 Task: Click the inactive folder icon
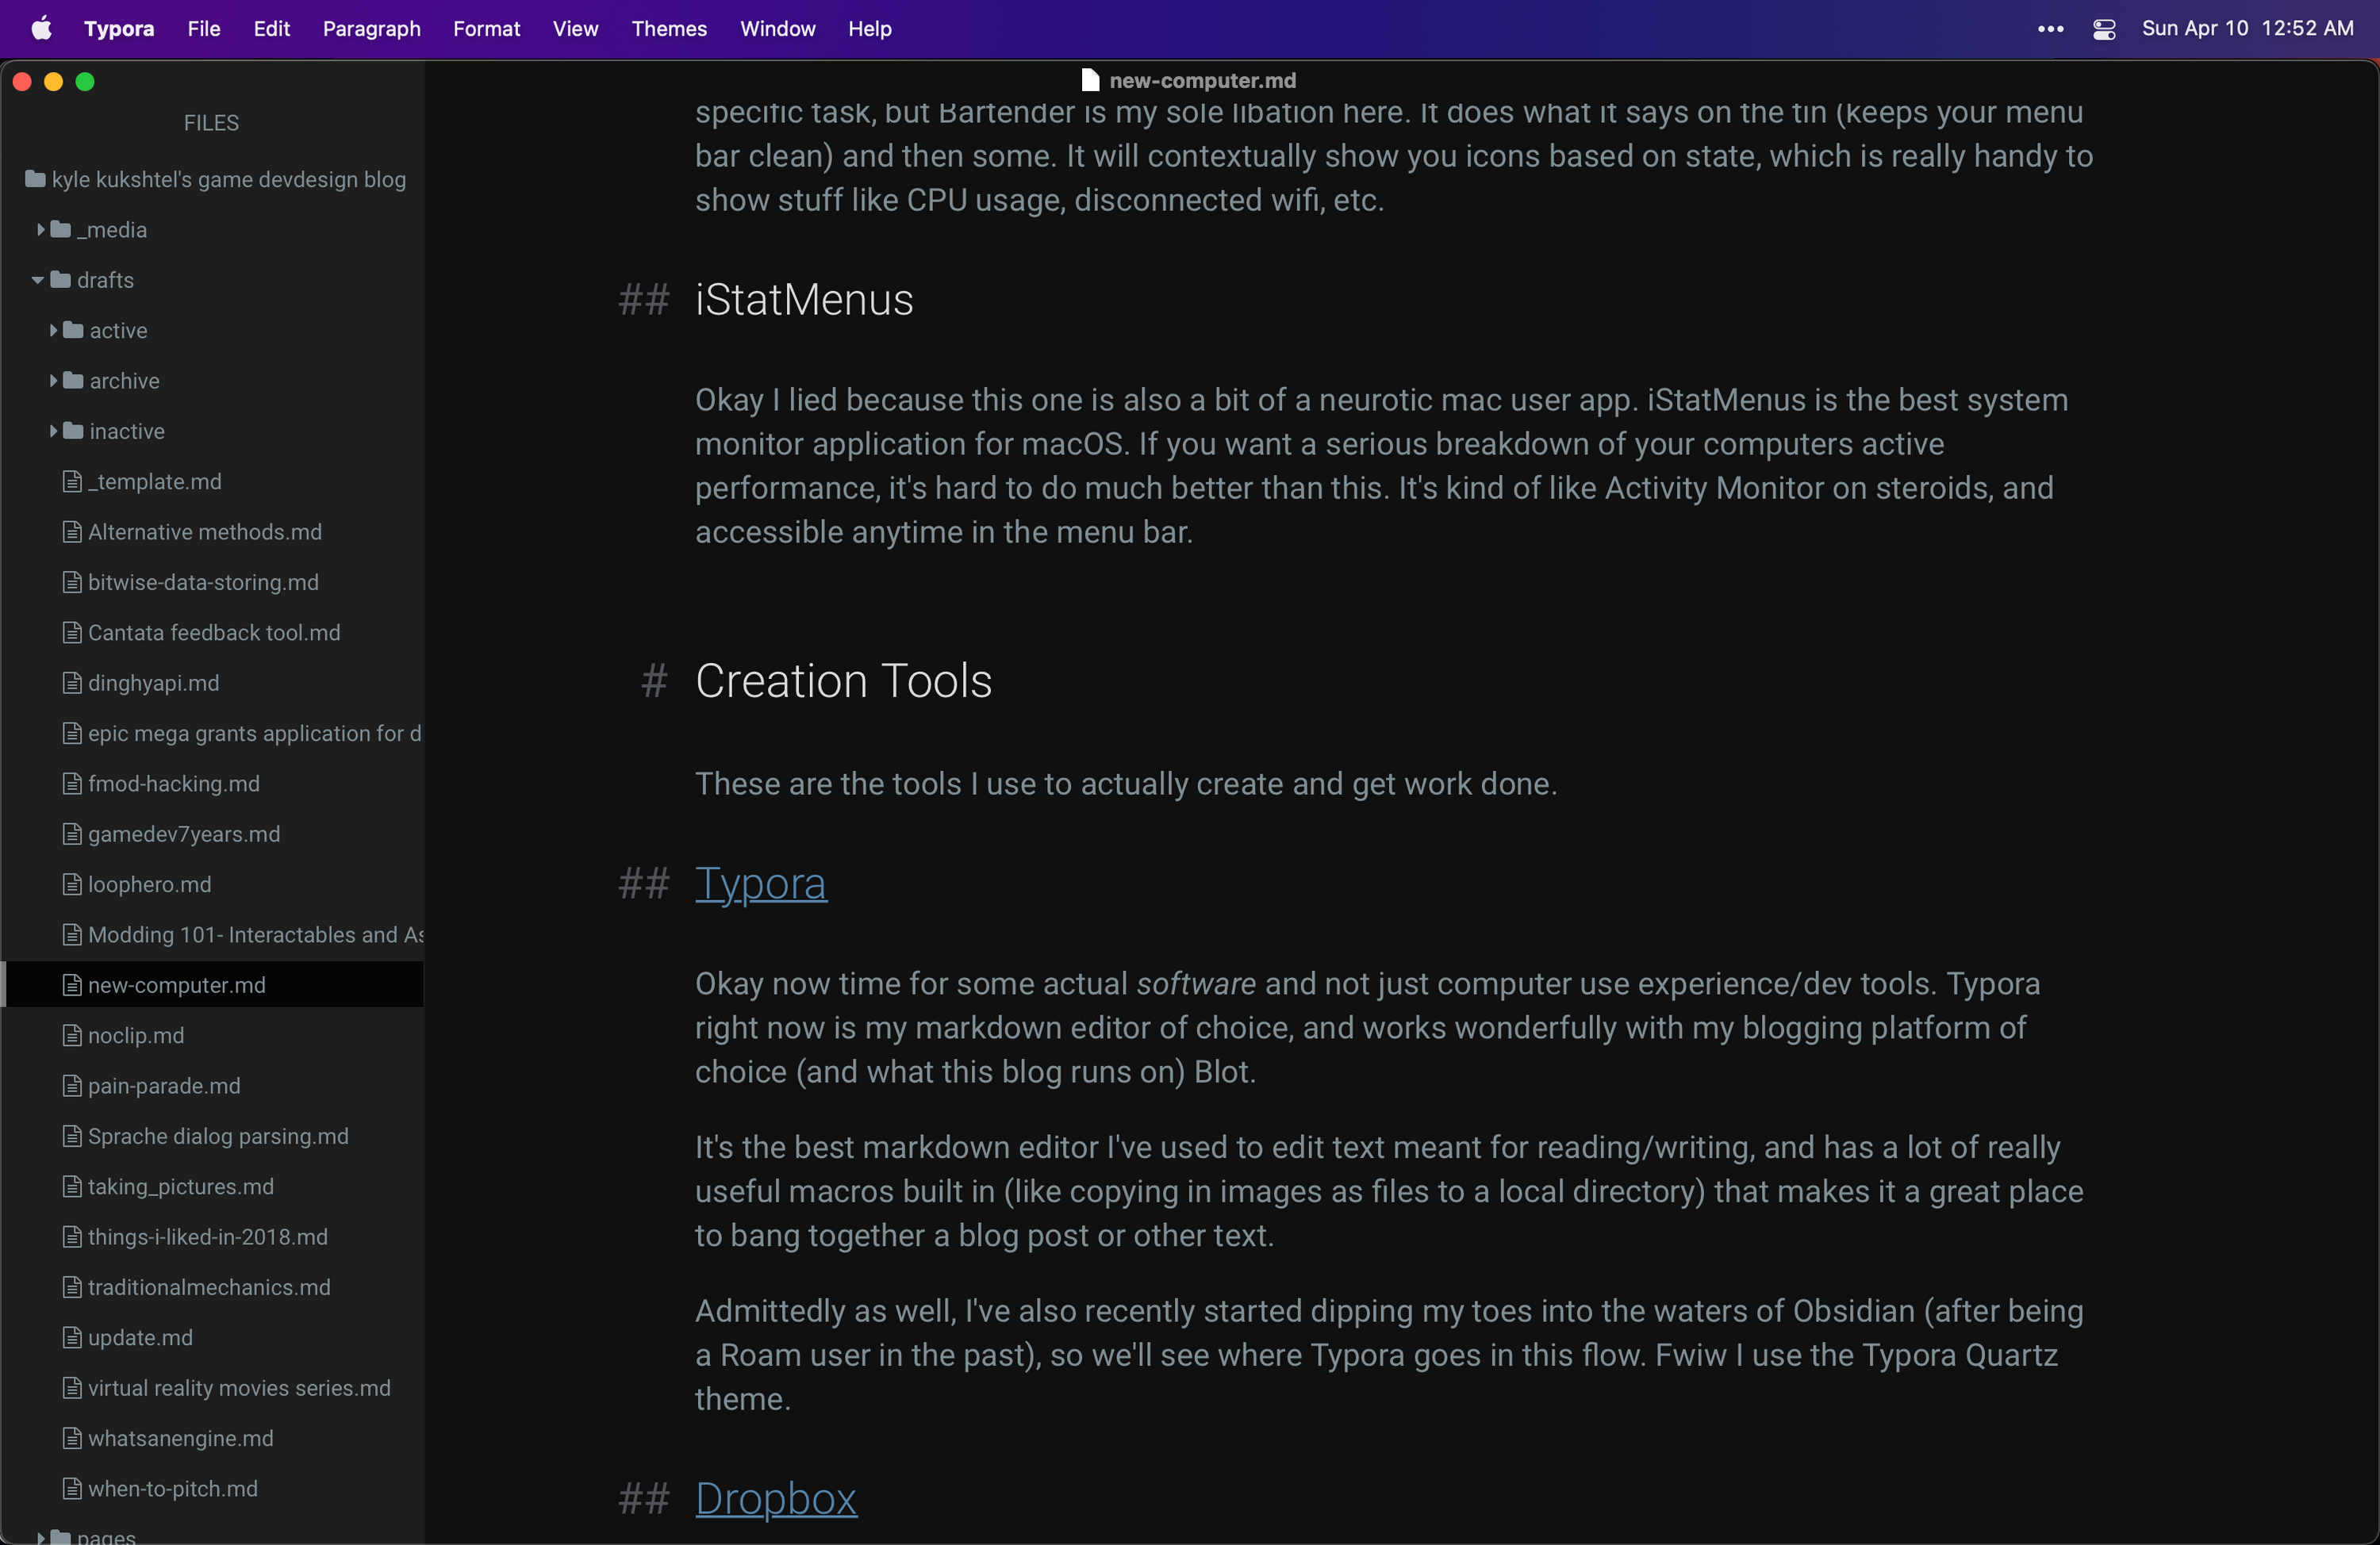73,430
